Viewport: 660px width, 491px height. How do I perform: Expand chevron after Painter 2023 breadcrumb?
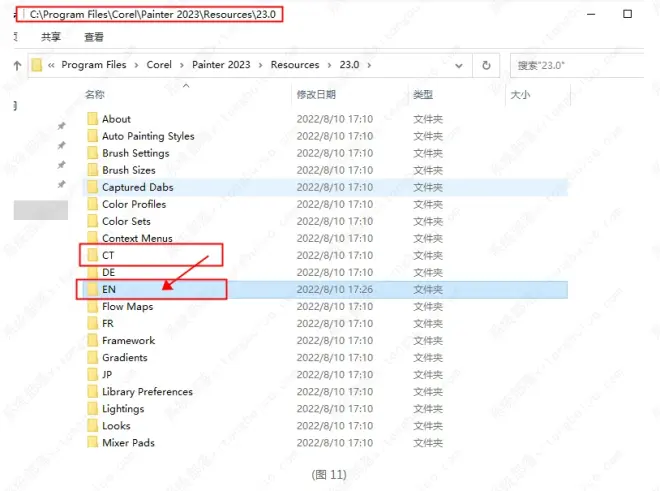tap(261, 65)
